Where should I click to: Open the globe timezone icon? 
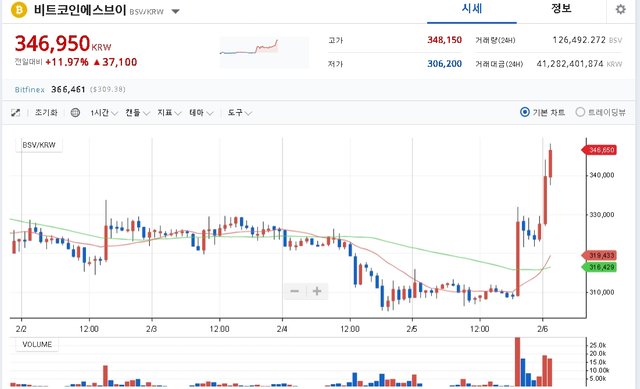[75, 113]
